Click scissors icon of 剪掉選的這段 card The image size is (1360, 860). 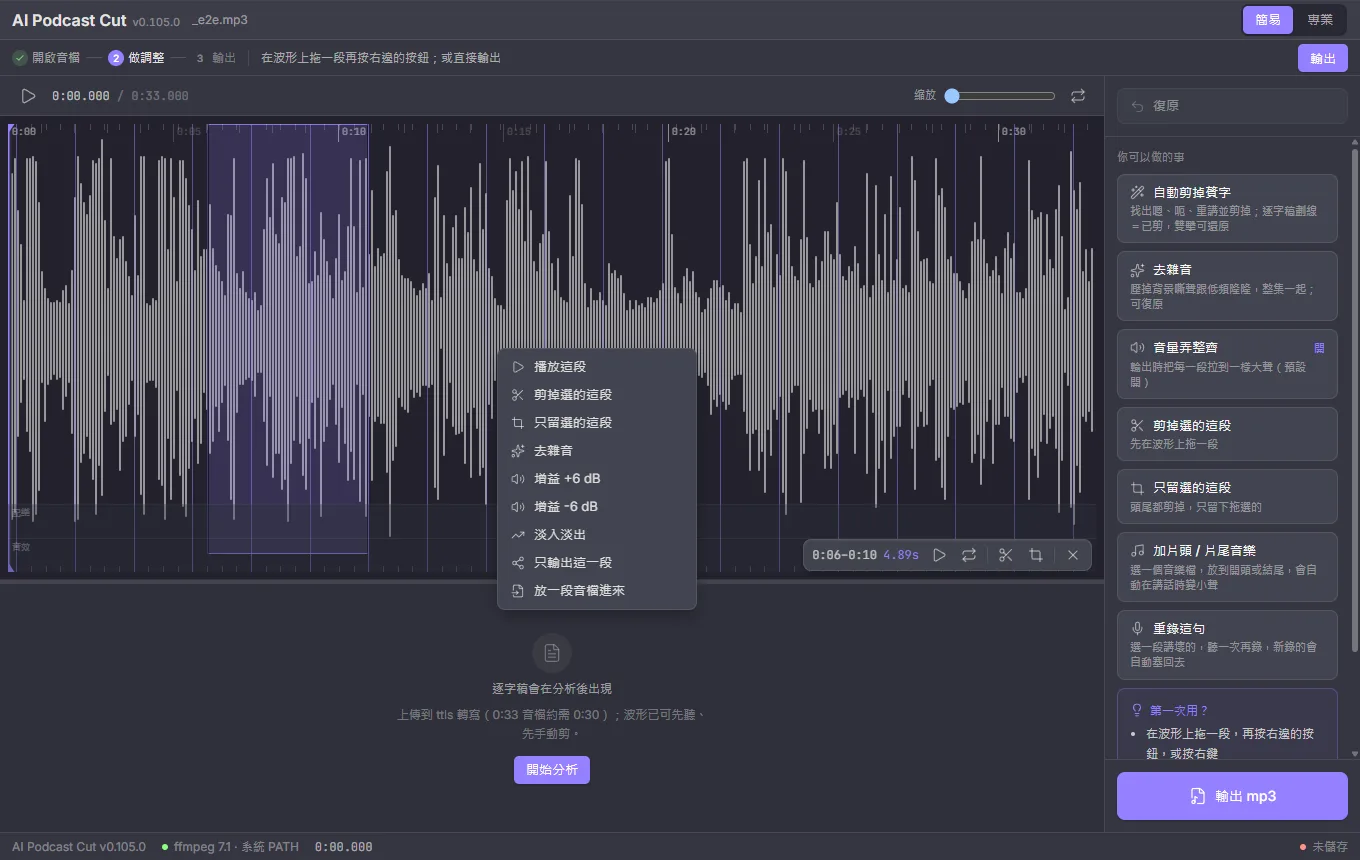(x=1137, y=426)
